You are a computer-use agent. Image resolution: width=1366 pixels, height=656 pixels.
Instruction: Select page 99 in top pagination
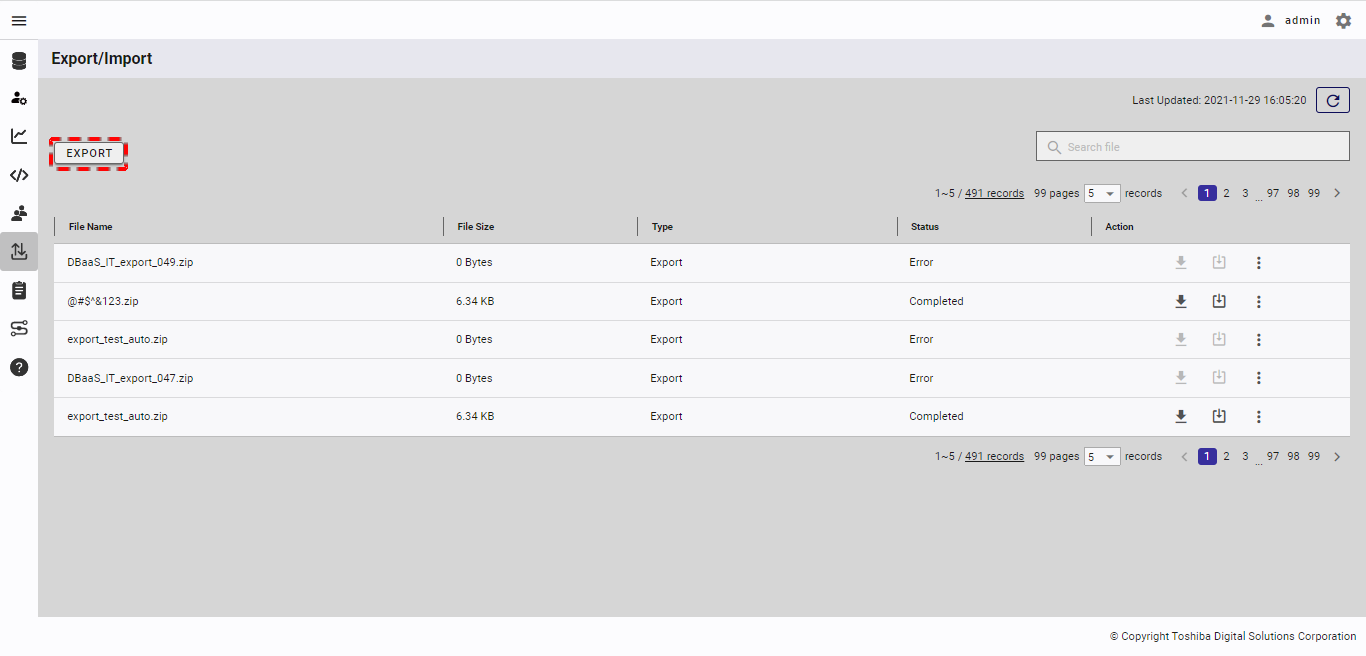1314,193
